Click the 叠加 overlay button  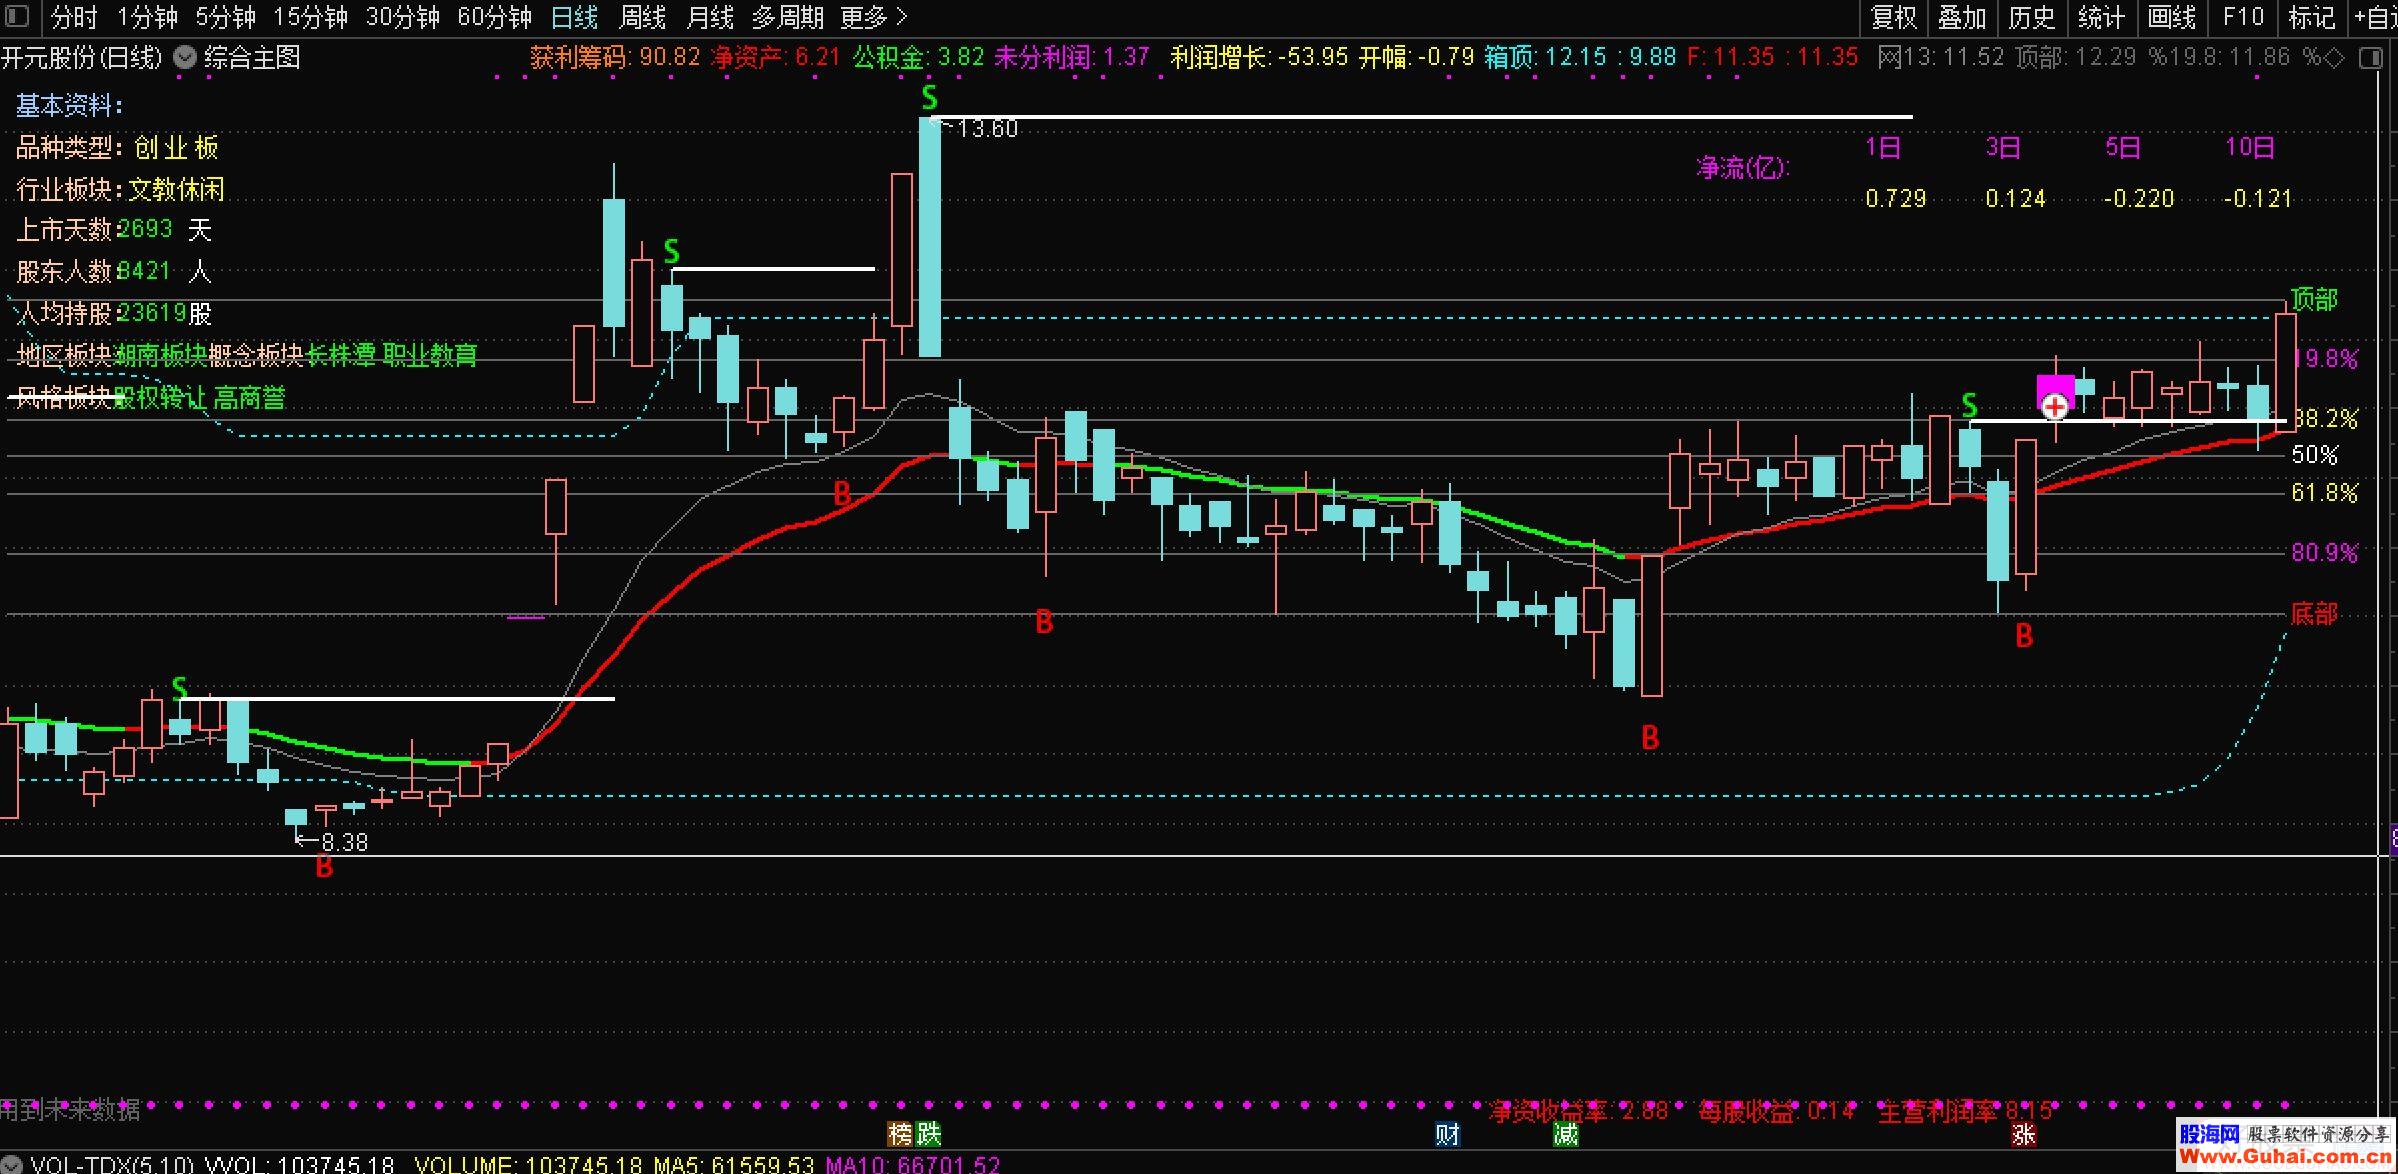pyautogui.click(x=1961, y=17)
